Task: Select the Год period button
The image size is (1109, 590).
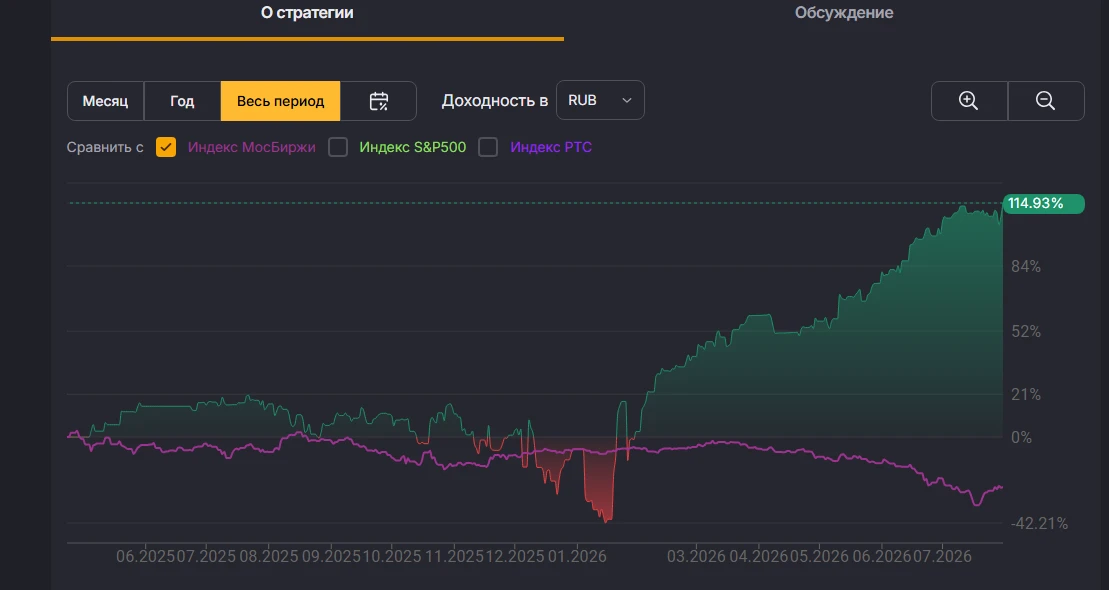Action: tap(182, 101)
